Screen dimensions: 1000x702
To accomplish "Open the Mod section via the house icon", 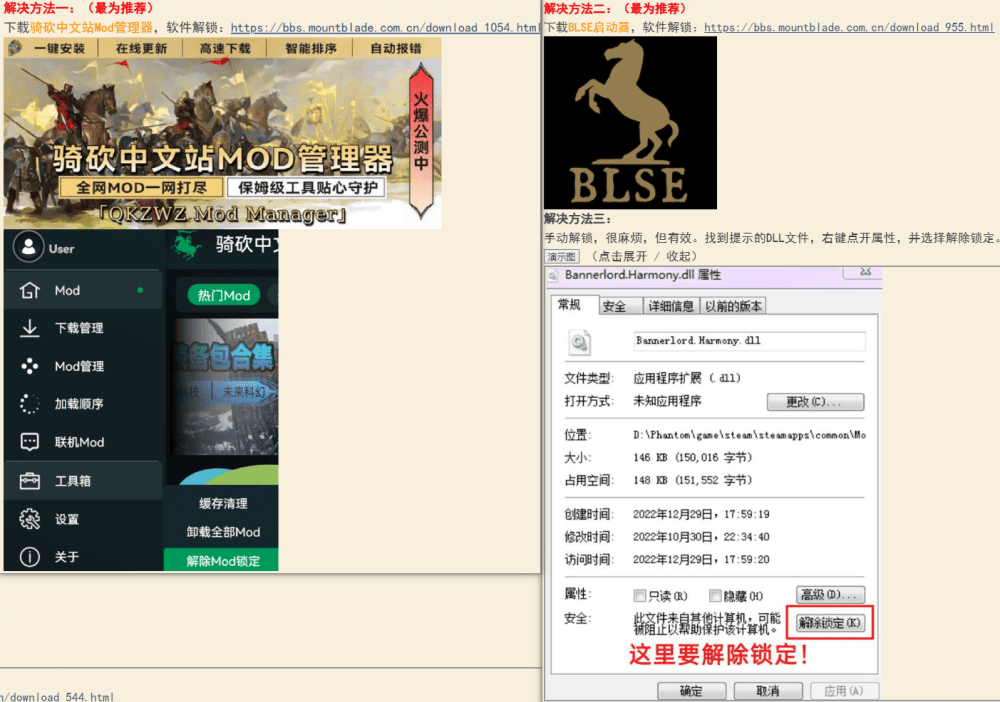I will [x=32, y=290].
